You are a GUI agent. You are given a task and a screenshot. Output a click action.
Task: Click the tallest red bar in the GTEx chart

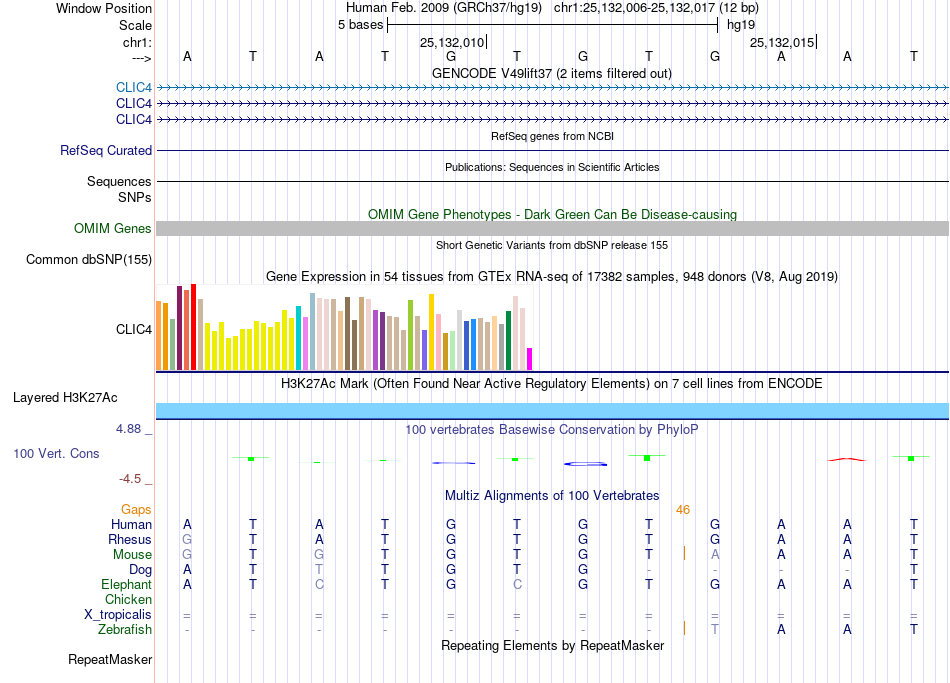coord(193,327)
